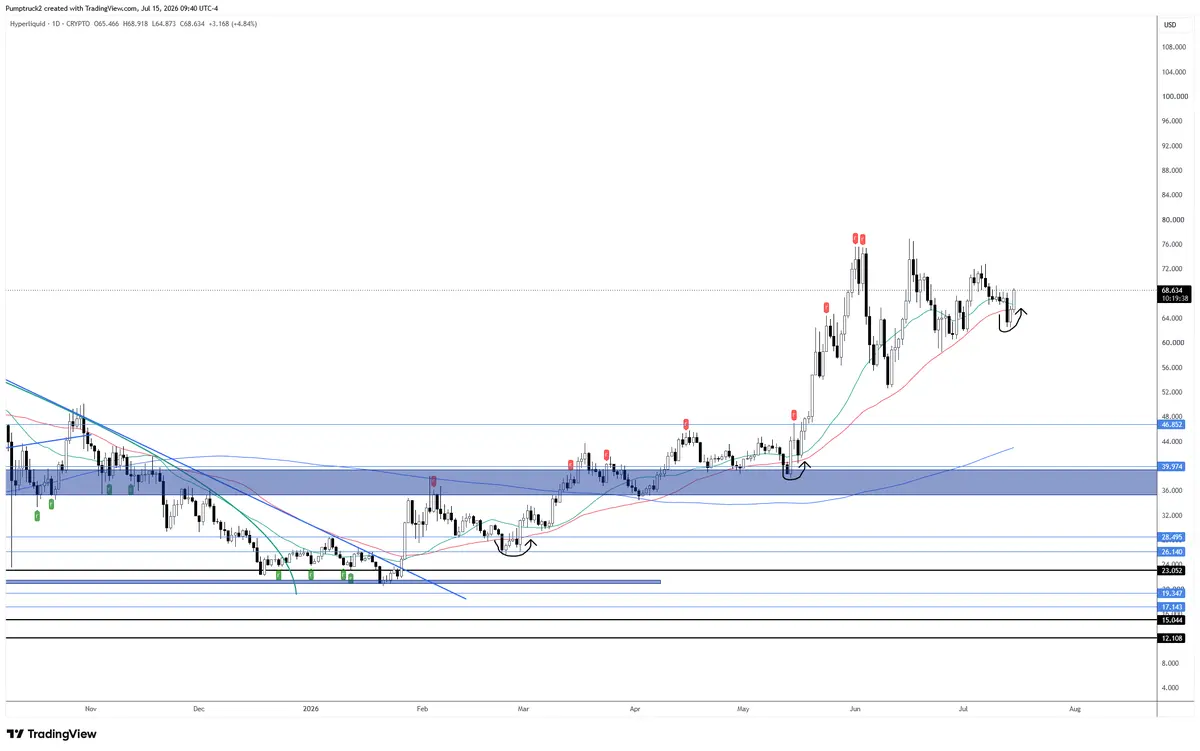
Task: Click the 84.000 price axis tick
Action: [x=1173, y=195]
